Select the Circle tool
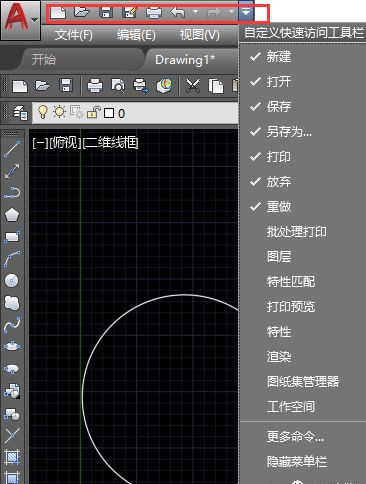Screen dimensions: 366x484 12,280
